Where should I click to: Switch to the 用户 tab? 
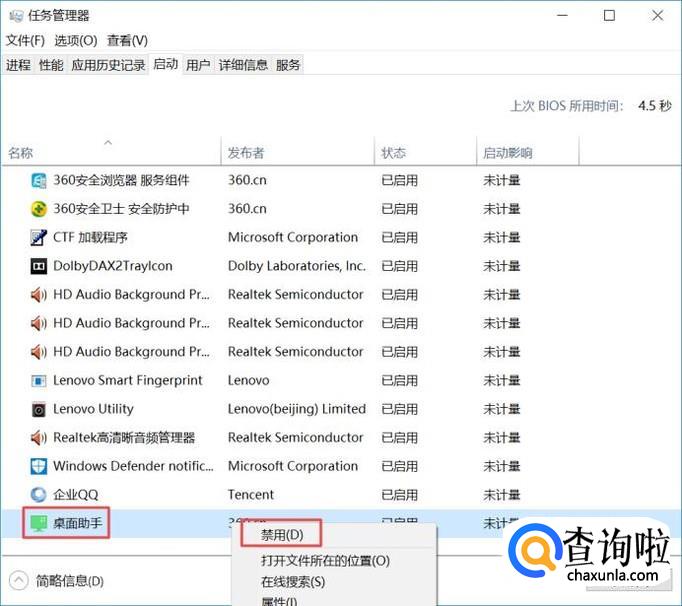(x=198, y=65)
